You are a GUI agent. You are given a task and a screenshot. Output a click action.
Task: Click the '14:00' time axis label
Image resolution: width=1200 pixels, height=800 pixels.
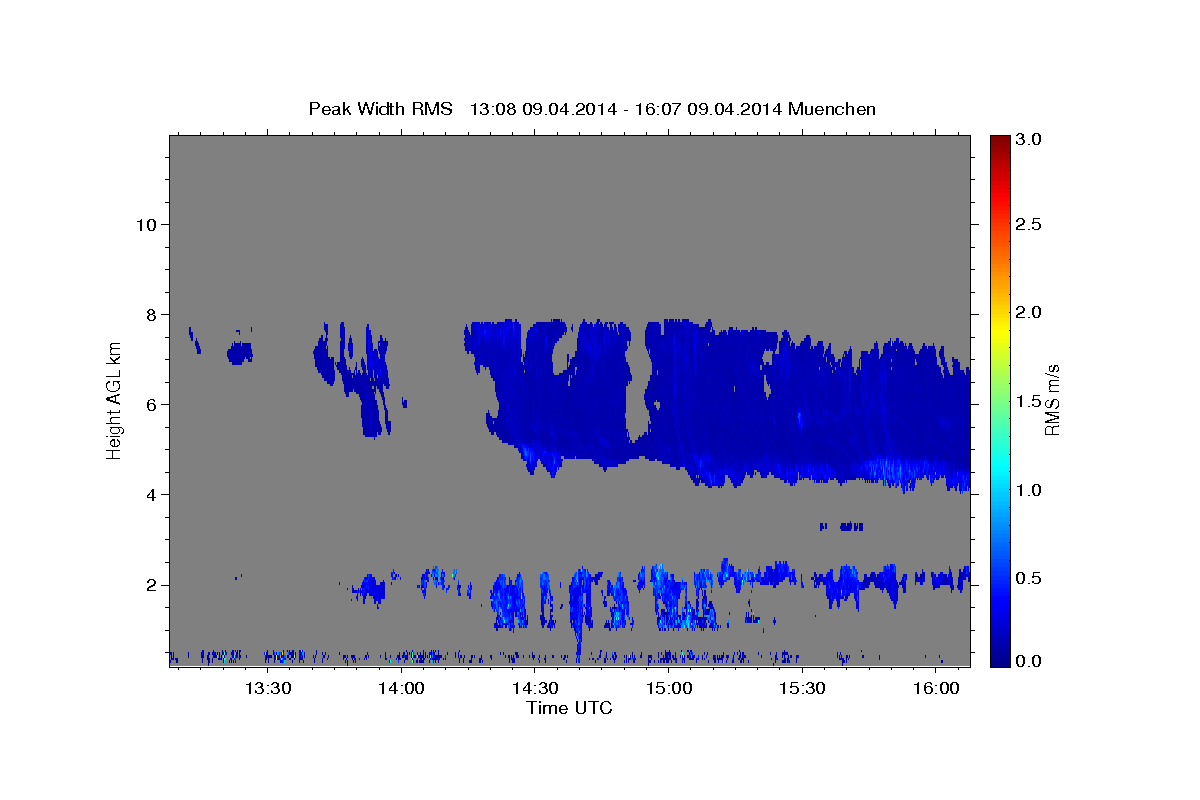click(x=402, y=688)
